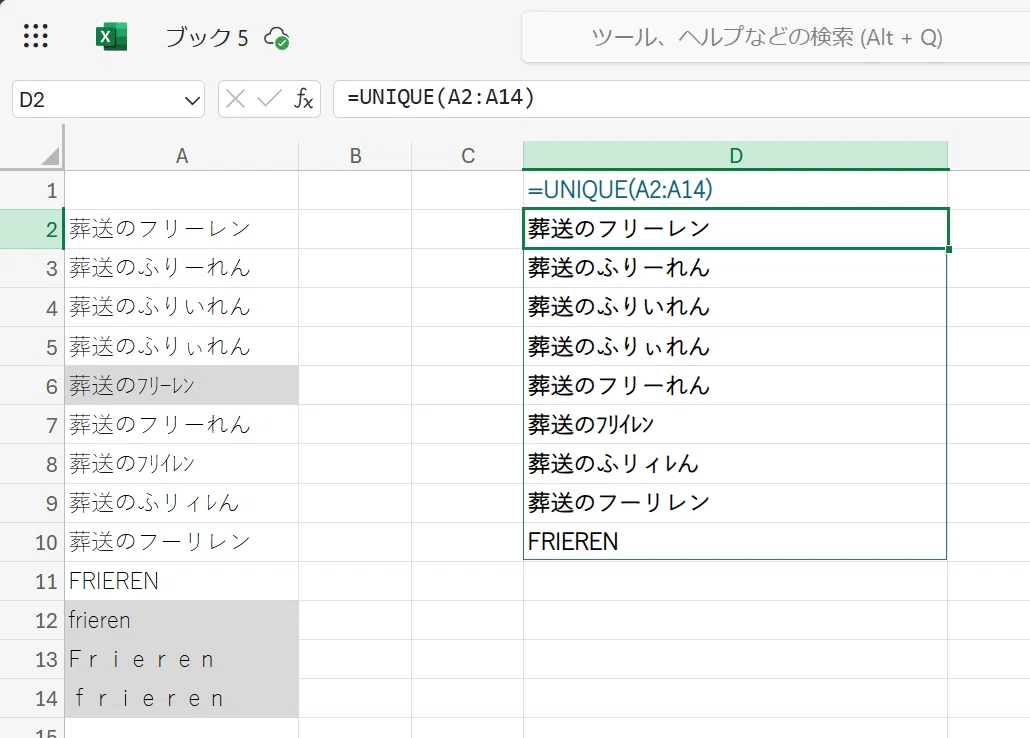Click highlighted cell A6 with half-width katakana
1030x738 pixels.
point(182,386)
